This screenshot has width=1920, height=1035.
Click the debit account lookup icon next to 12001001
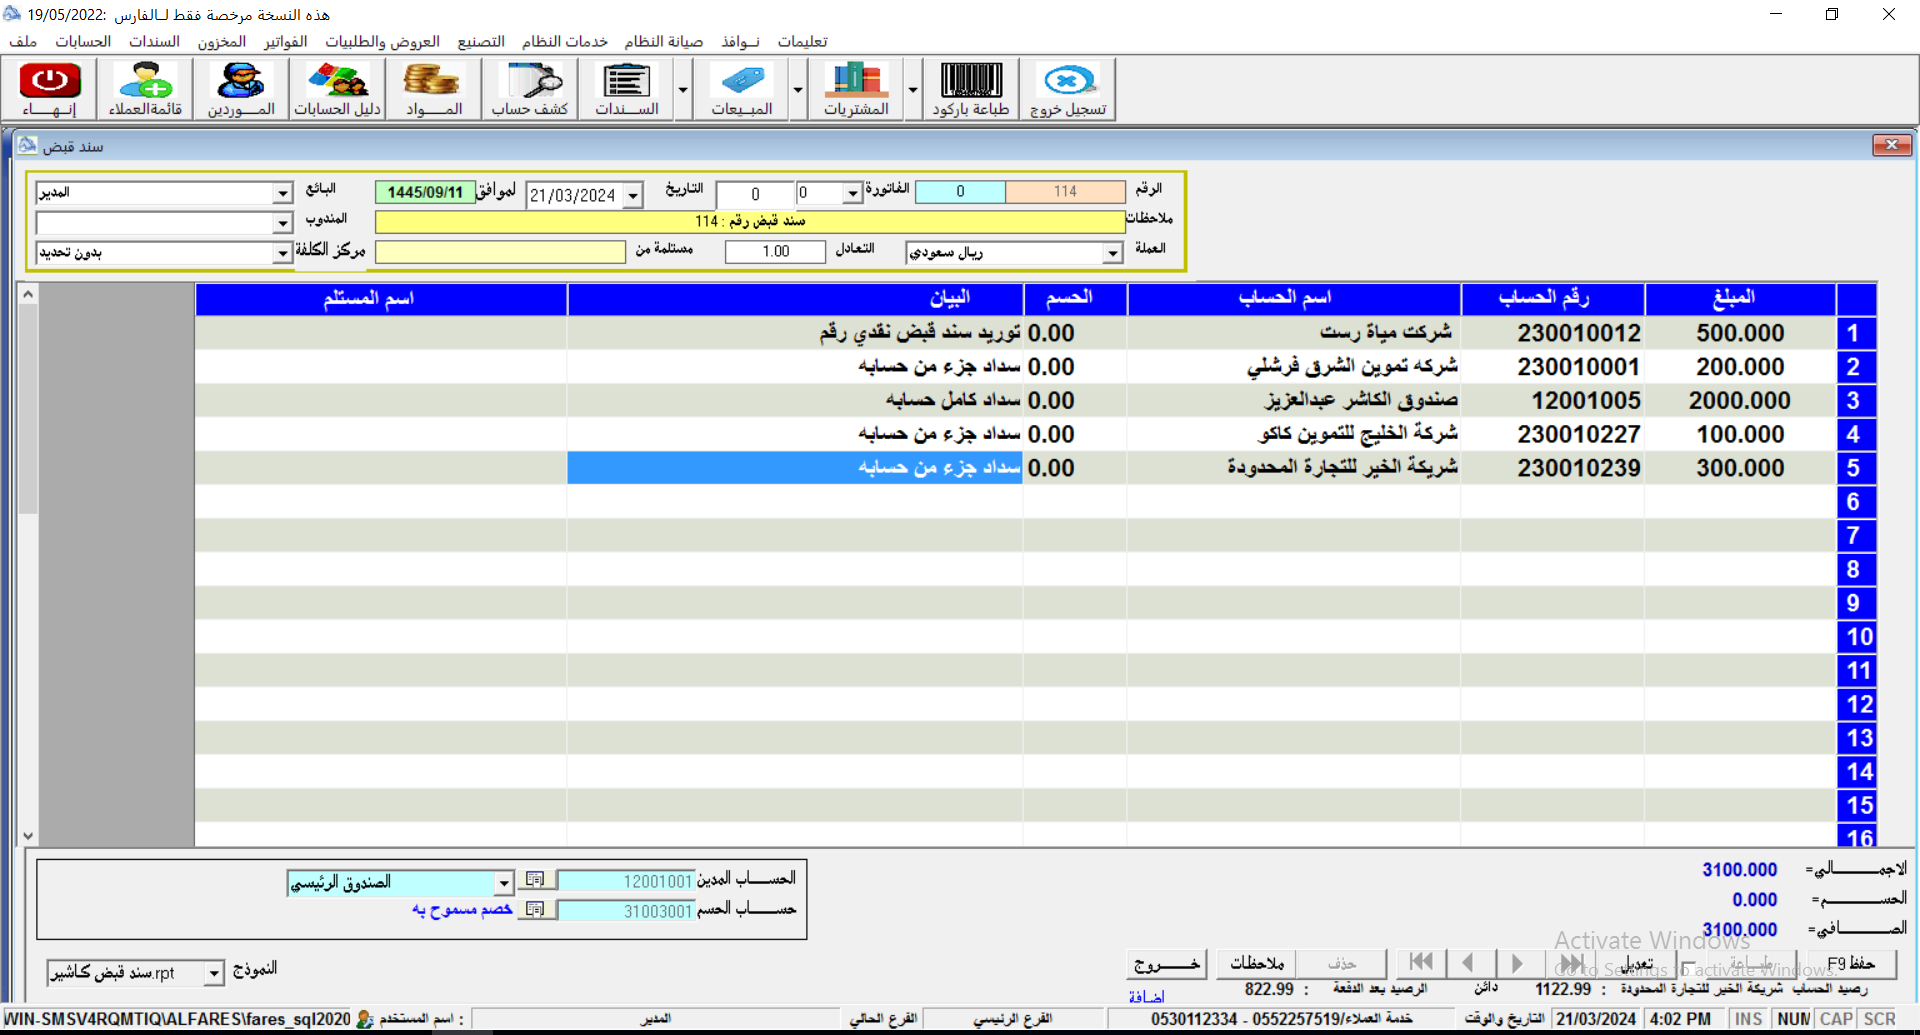pos(536,880)
